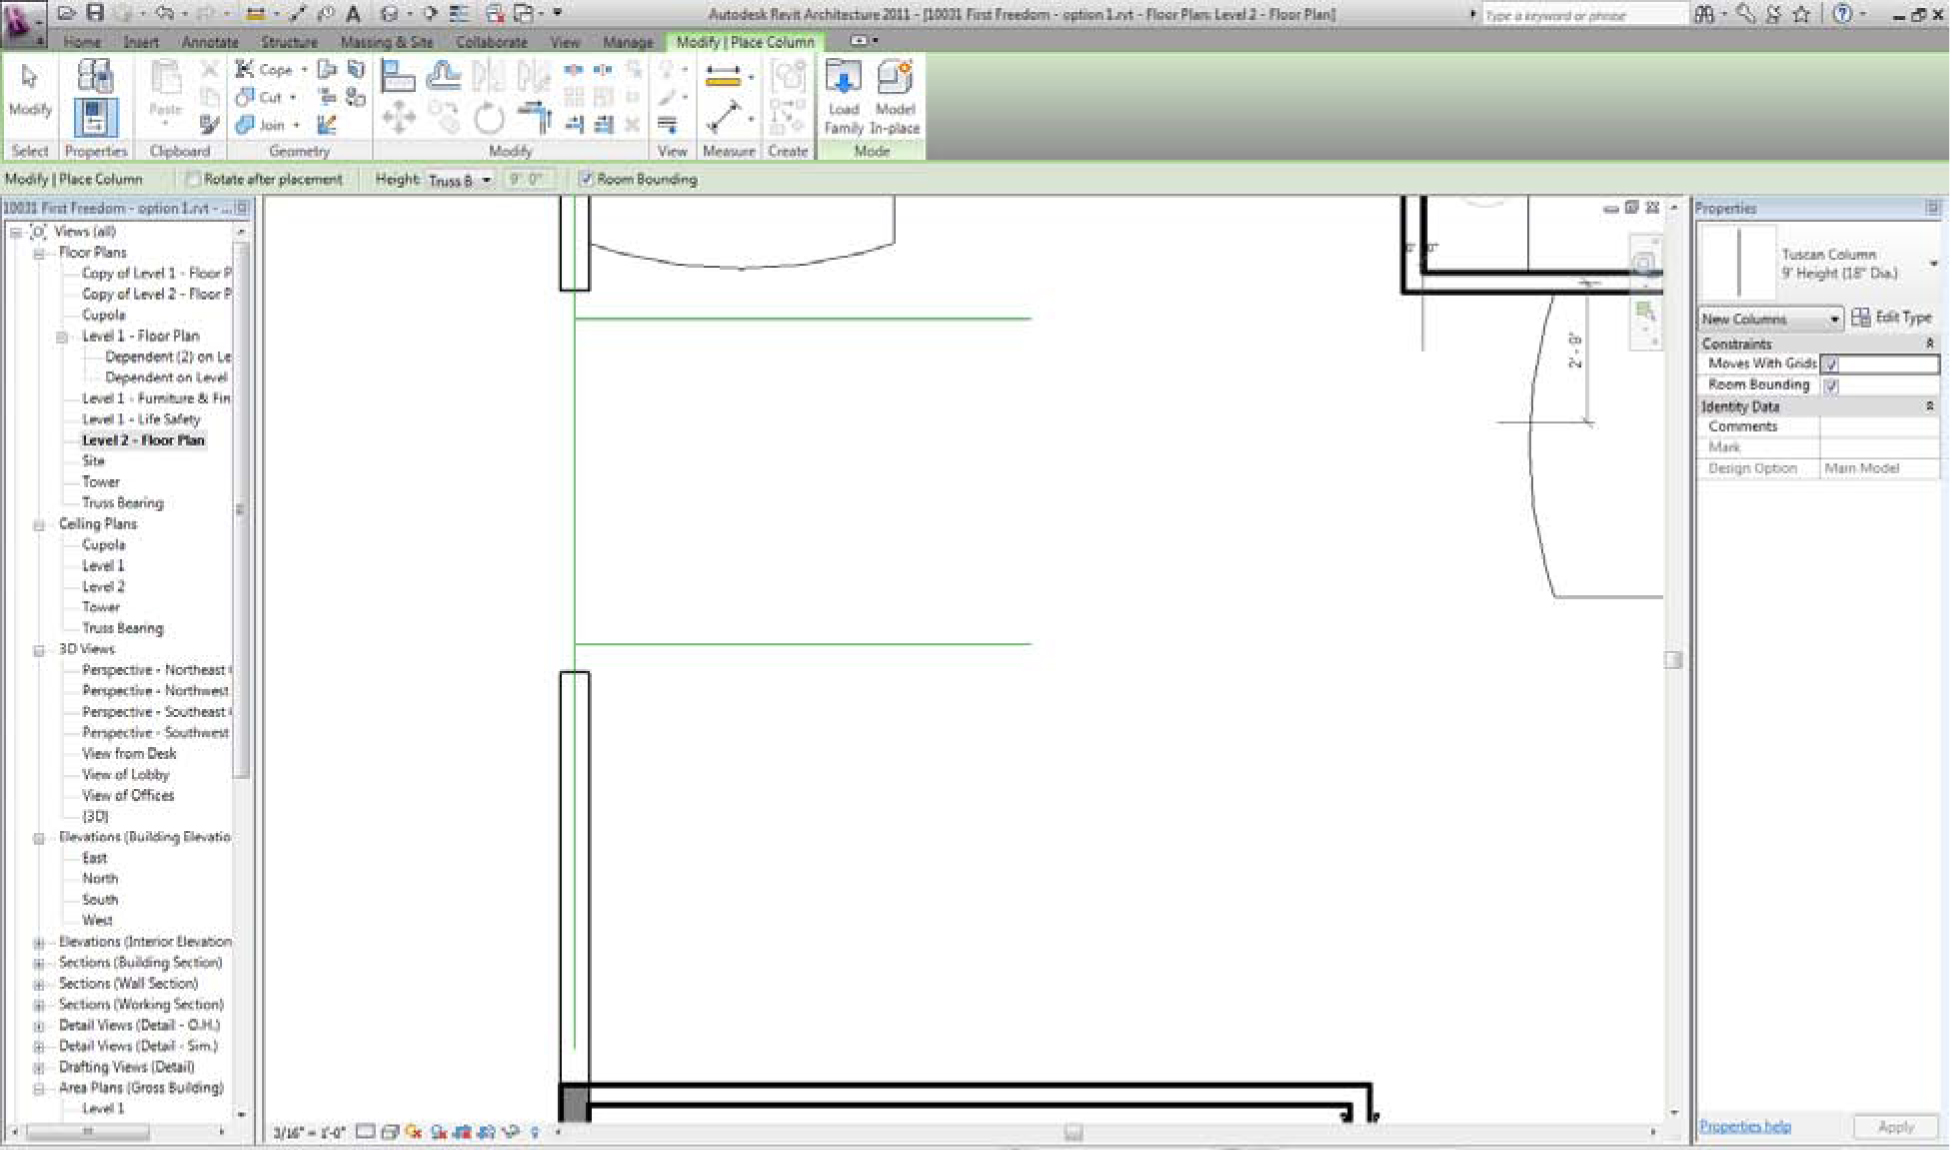1952x1150 pixels.
Task: Open the Properties help link
Action: click(x=1744, y=1126)
